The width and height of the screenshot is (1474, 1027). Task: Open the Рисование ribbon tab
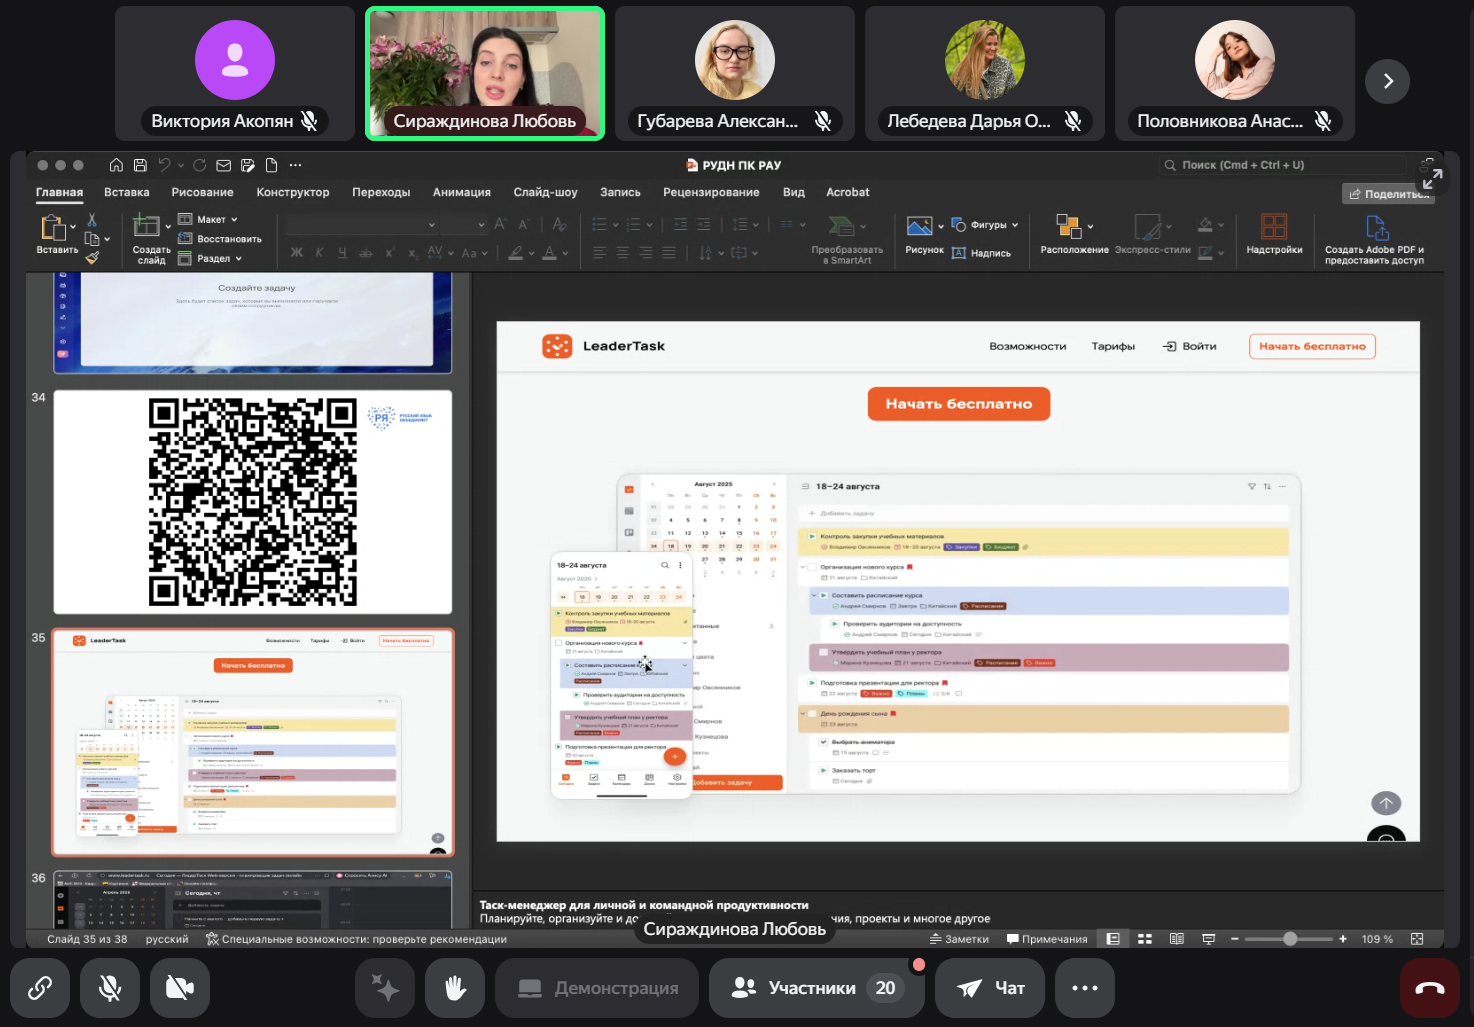[x=202, y=192]
